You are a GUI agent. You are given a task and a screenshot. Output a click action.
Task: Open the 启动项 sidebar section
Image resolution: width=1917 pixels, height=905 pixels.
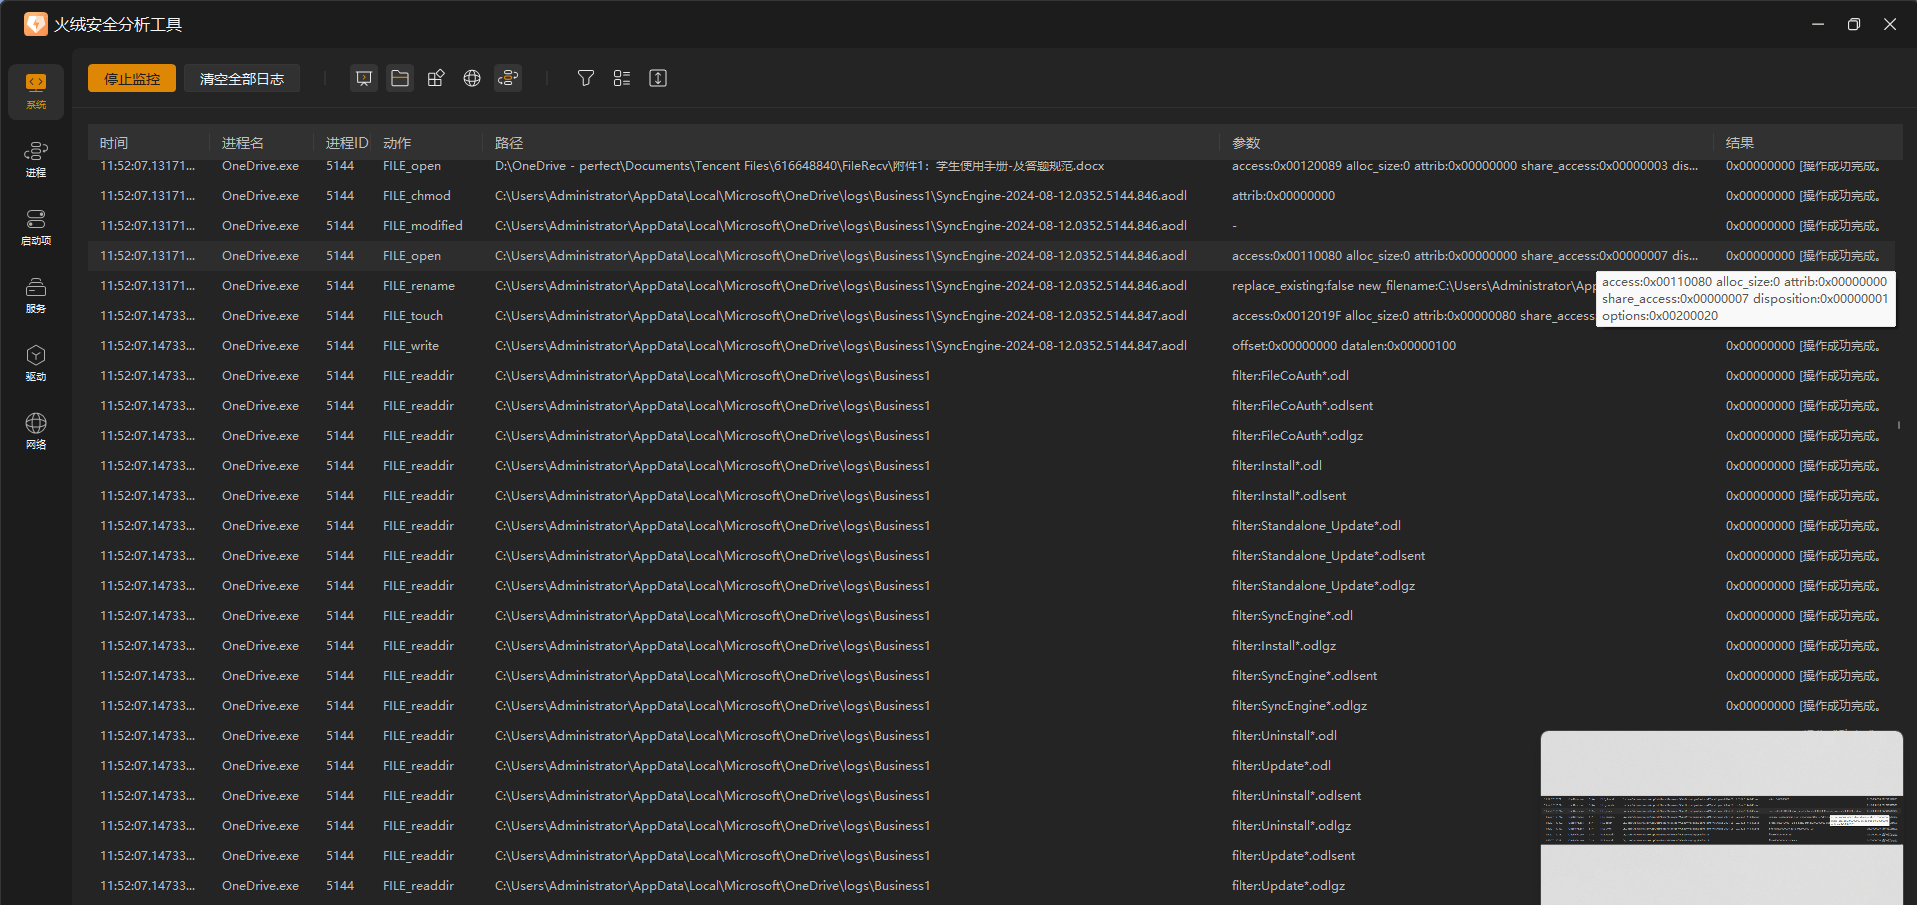(x=36, y=228)
